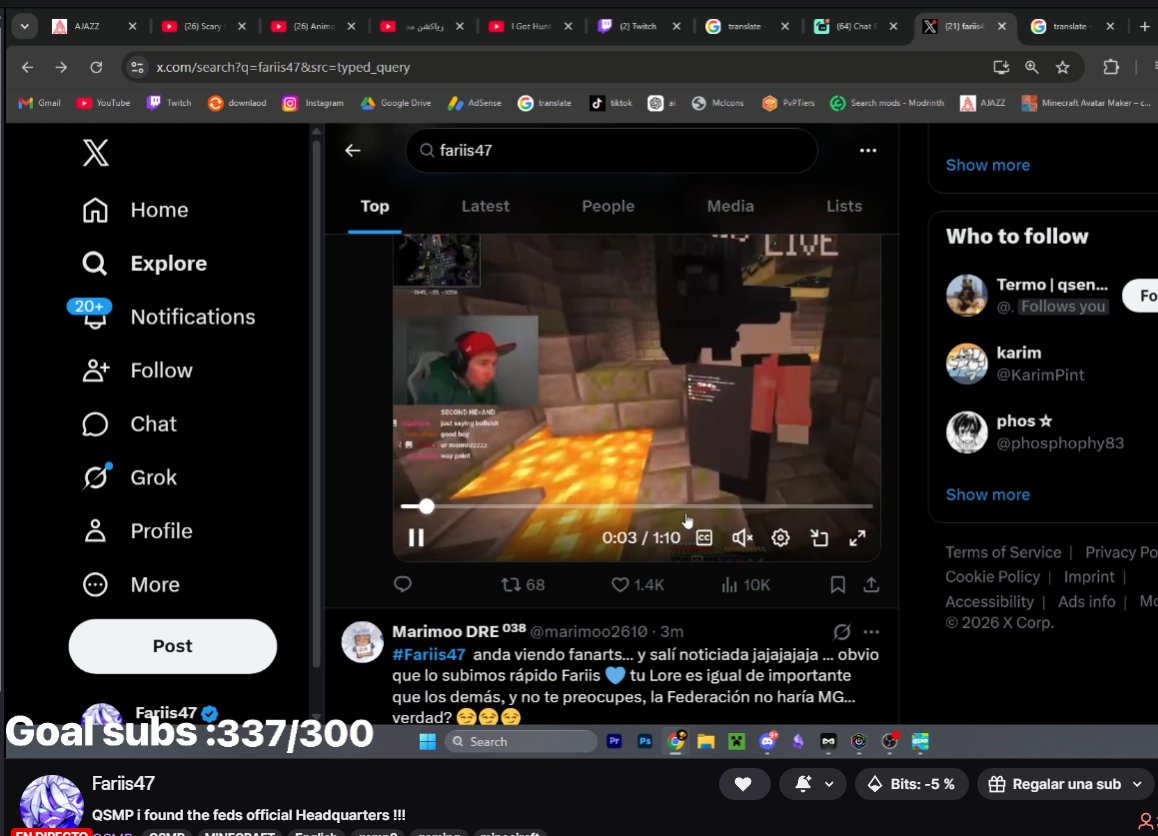Open Follow in the X sidebar

[137, 371]
